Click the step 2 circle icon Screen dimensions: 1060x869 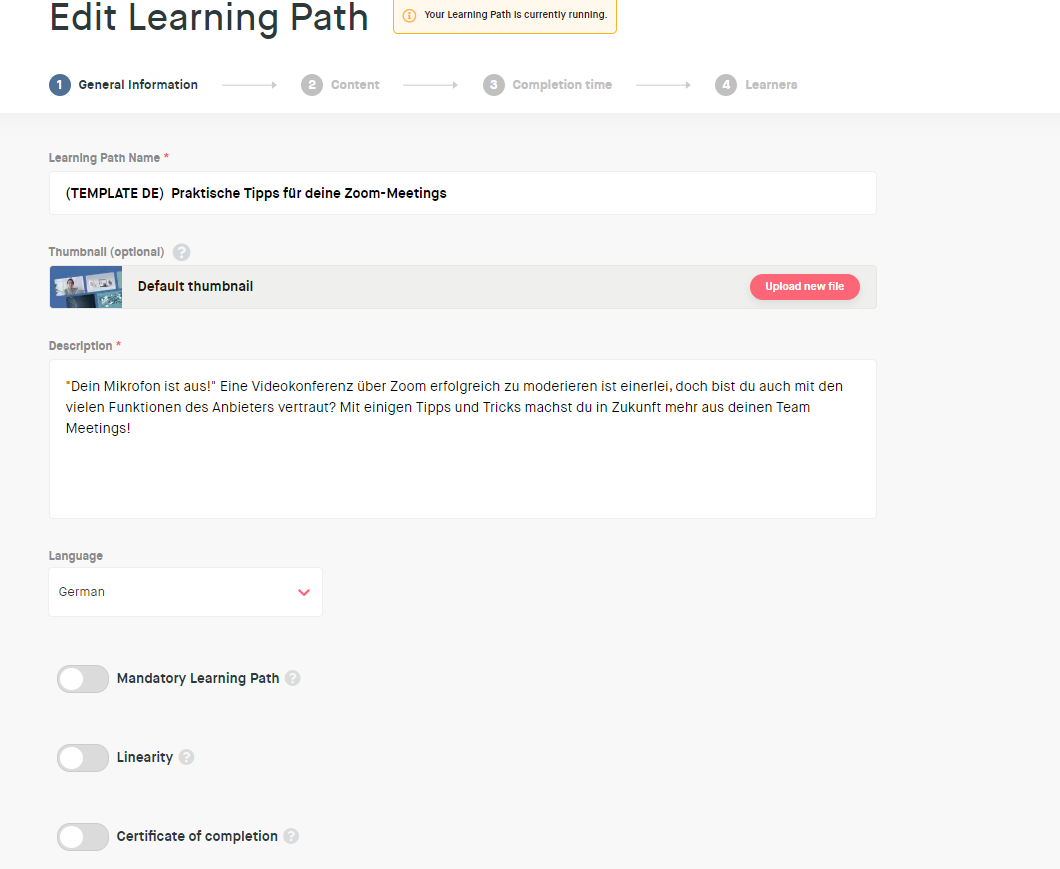[312, 85]
